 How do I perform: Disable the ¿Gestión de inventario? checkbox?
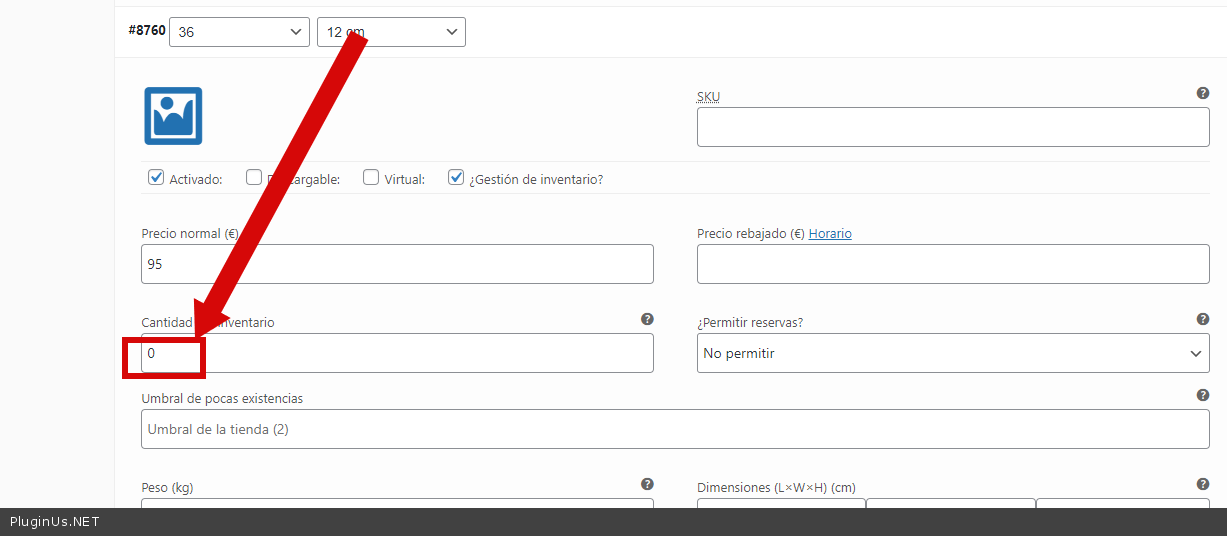[x=456, y=178]
